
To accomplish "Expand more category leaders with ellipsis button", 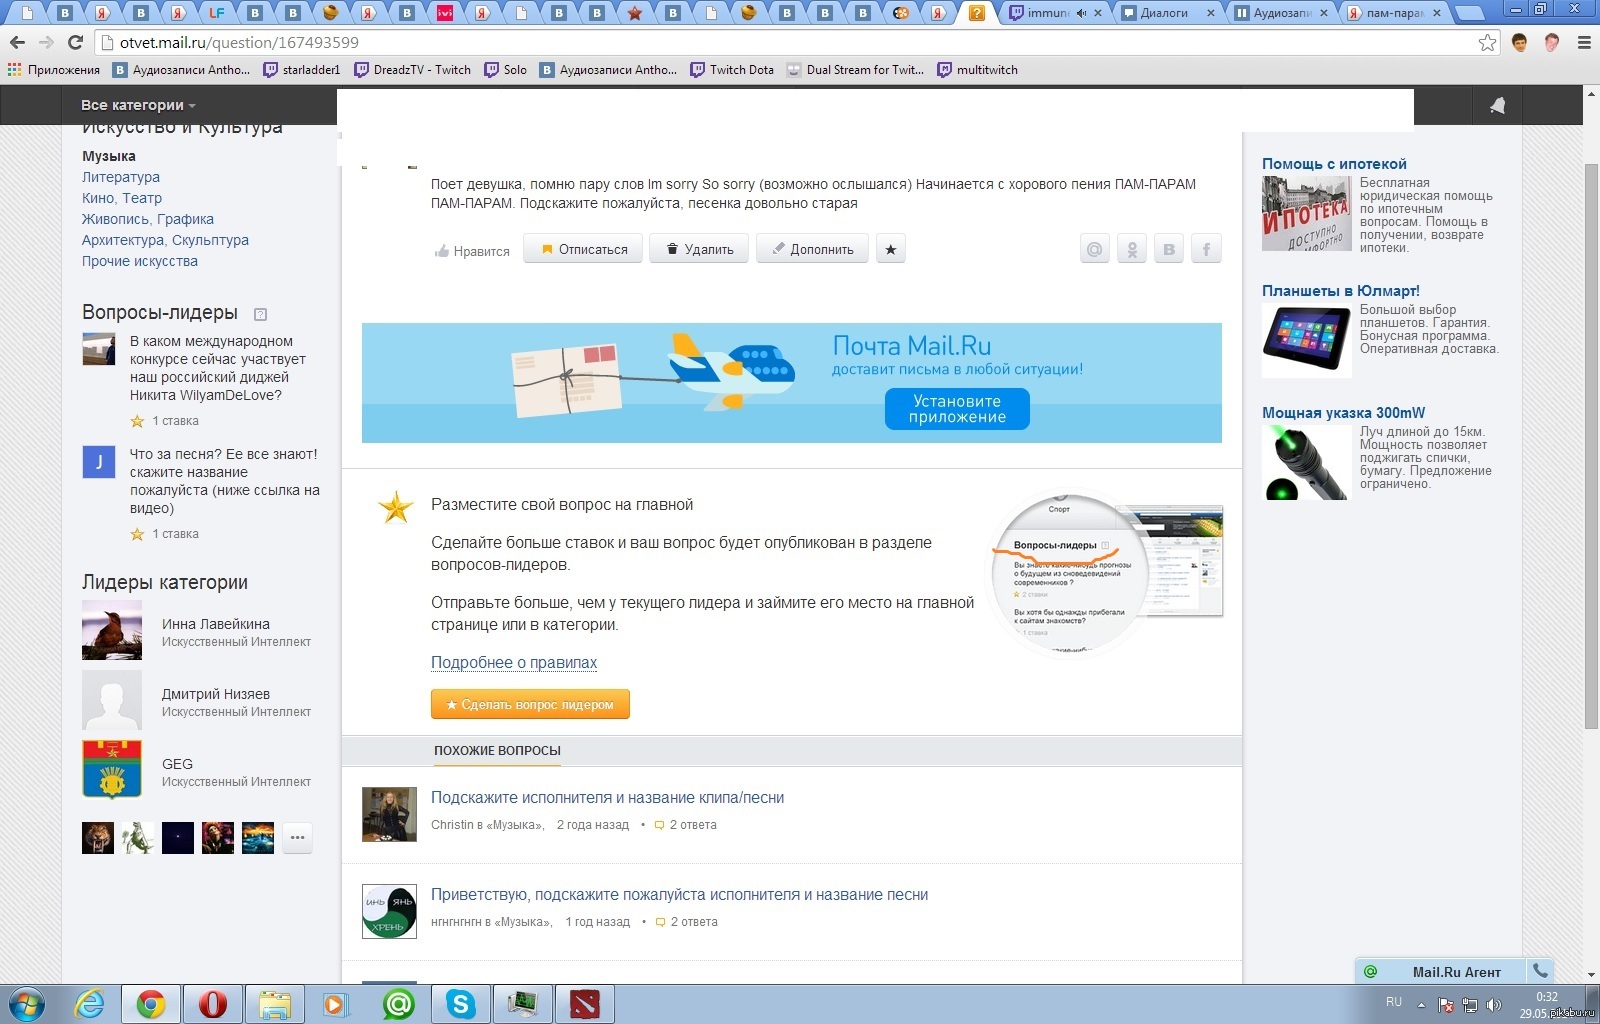I will (297, 837).
